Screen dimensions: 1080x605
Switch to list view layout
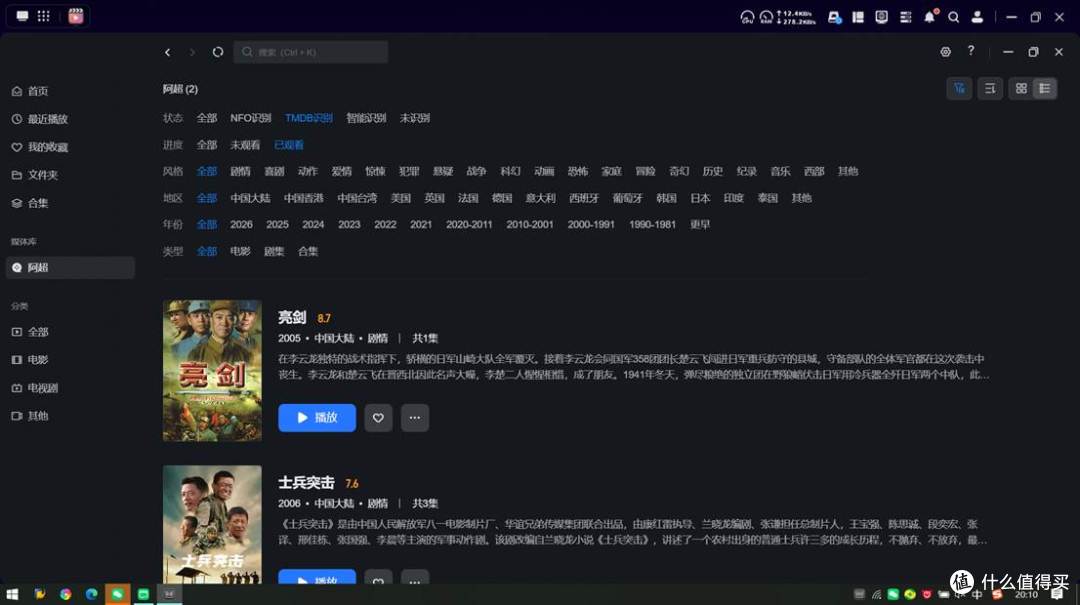[1044, 88]
